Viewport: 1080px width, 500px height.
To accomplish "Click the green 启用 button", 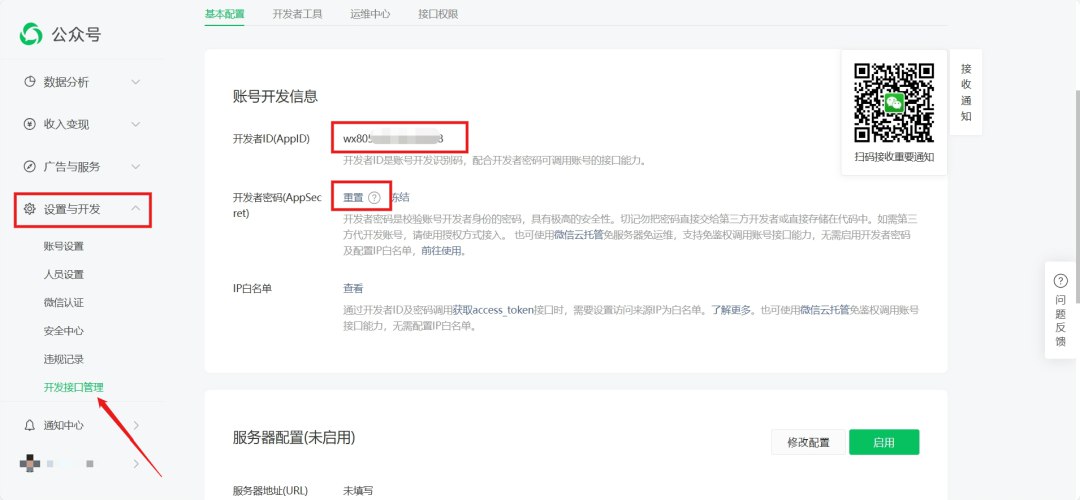I will pos(884,442).
